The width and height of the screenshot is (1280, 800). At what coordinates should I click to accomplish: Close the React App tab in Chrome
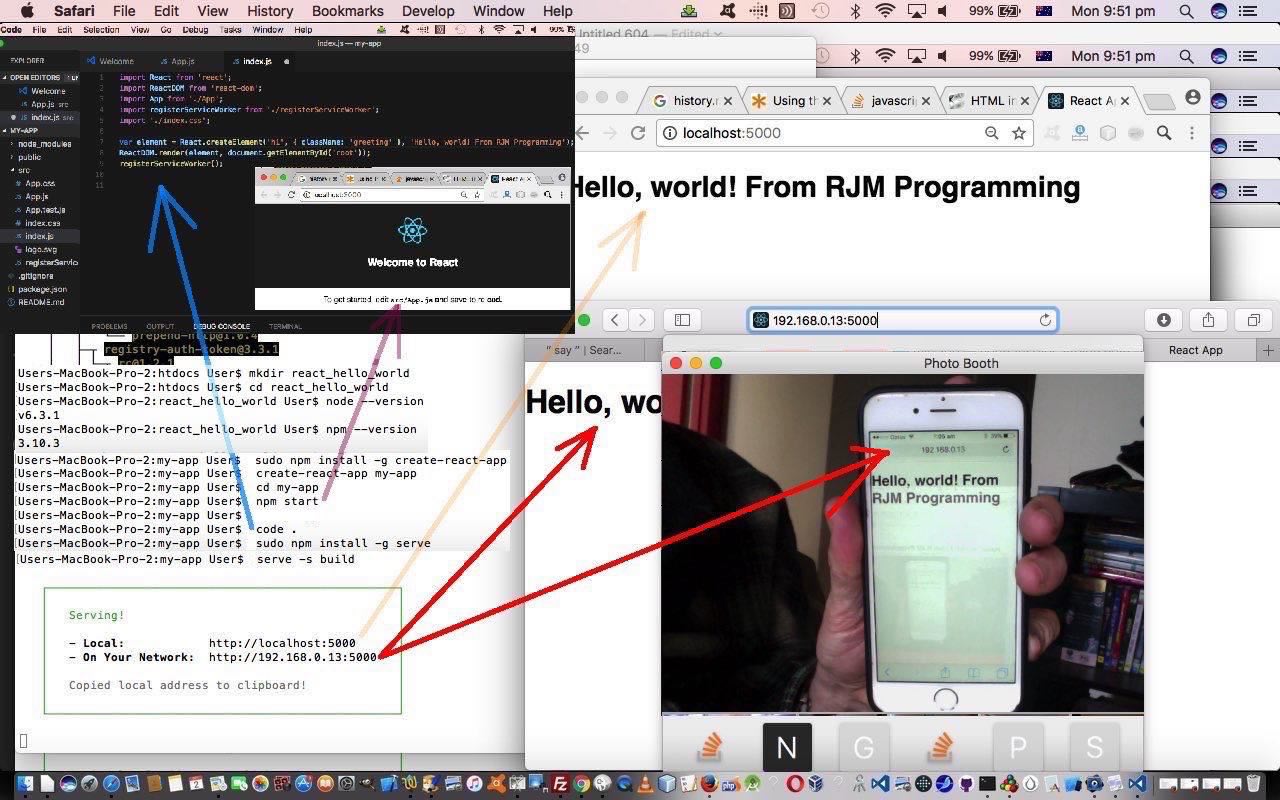click(x=1125, y=101)
